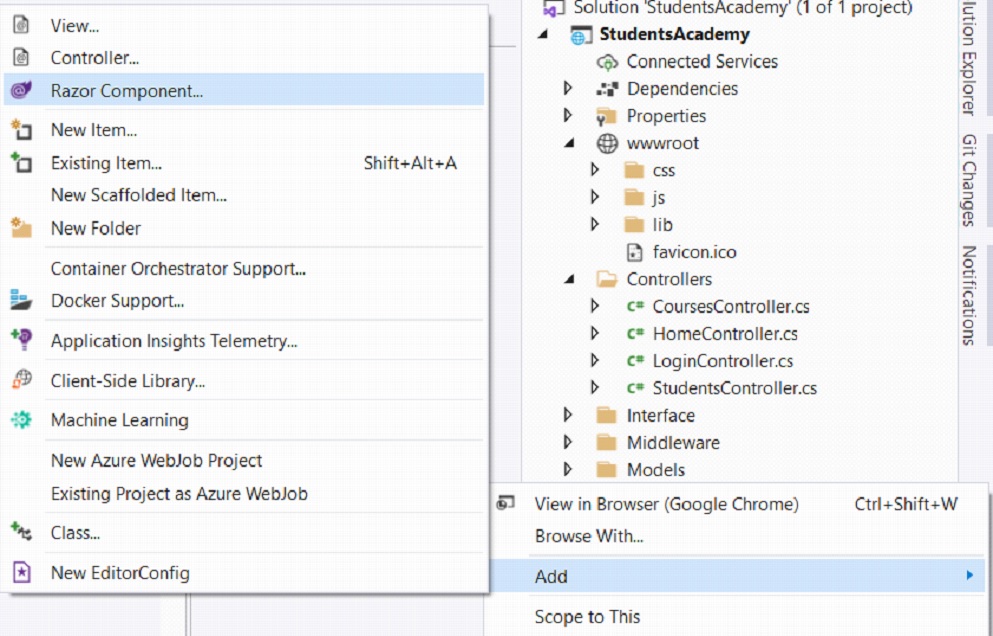The image size is (993, 636).
Task: Click the New EditorConfig file icon
Action: [x=22, y=572]
